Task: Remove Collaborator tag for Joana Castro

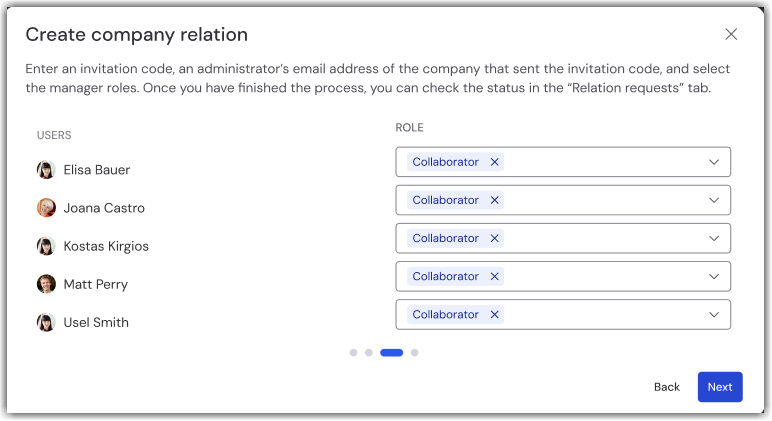Action: [x=495, y=200]
